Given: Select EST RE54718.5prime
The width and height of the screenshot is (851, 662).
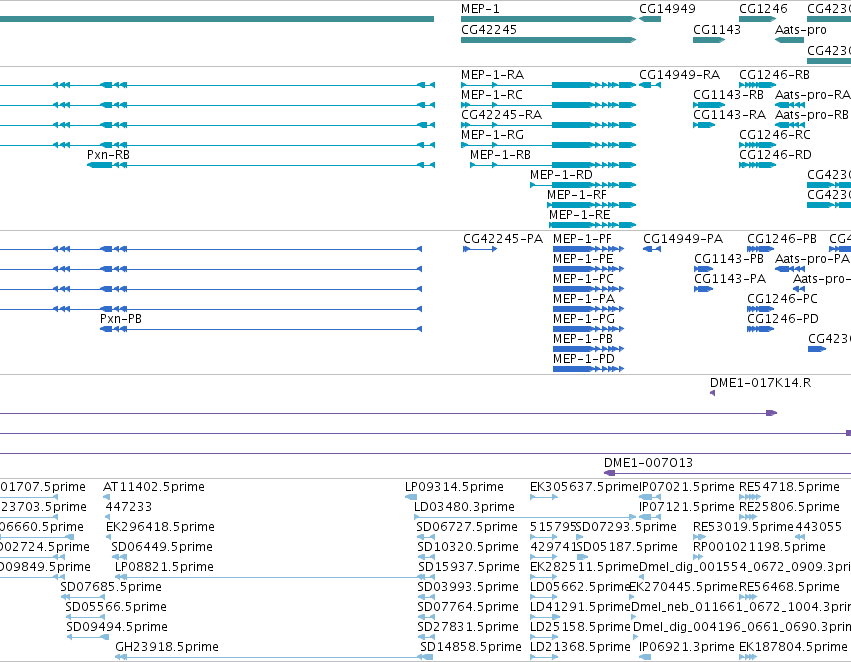Looking at the screenshot, I should (x=789, y=487).
